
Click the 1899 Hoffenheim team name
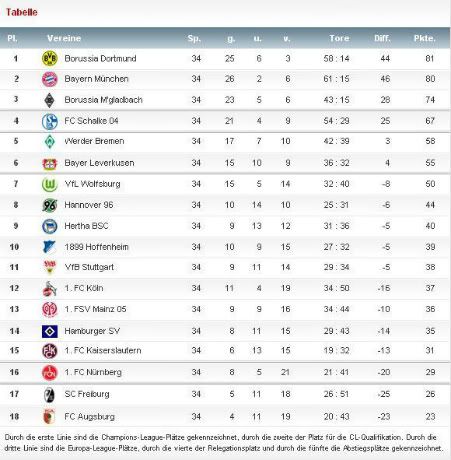96,247
